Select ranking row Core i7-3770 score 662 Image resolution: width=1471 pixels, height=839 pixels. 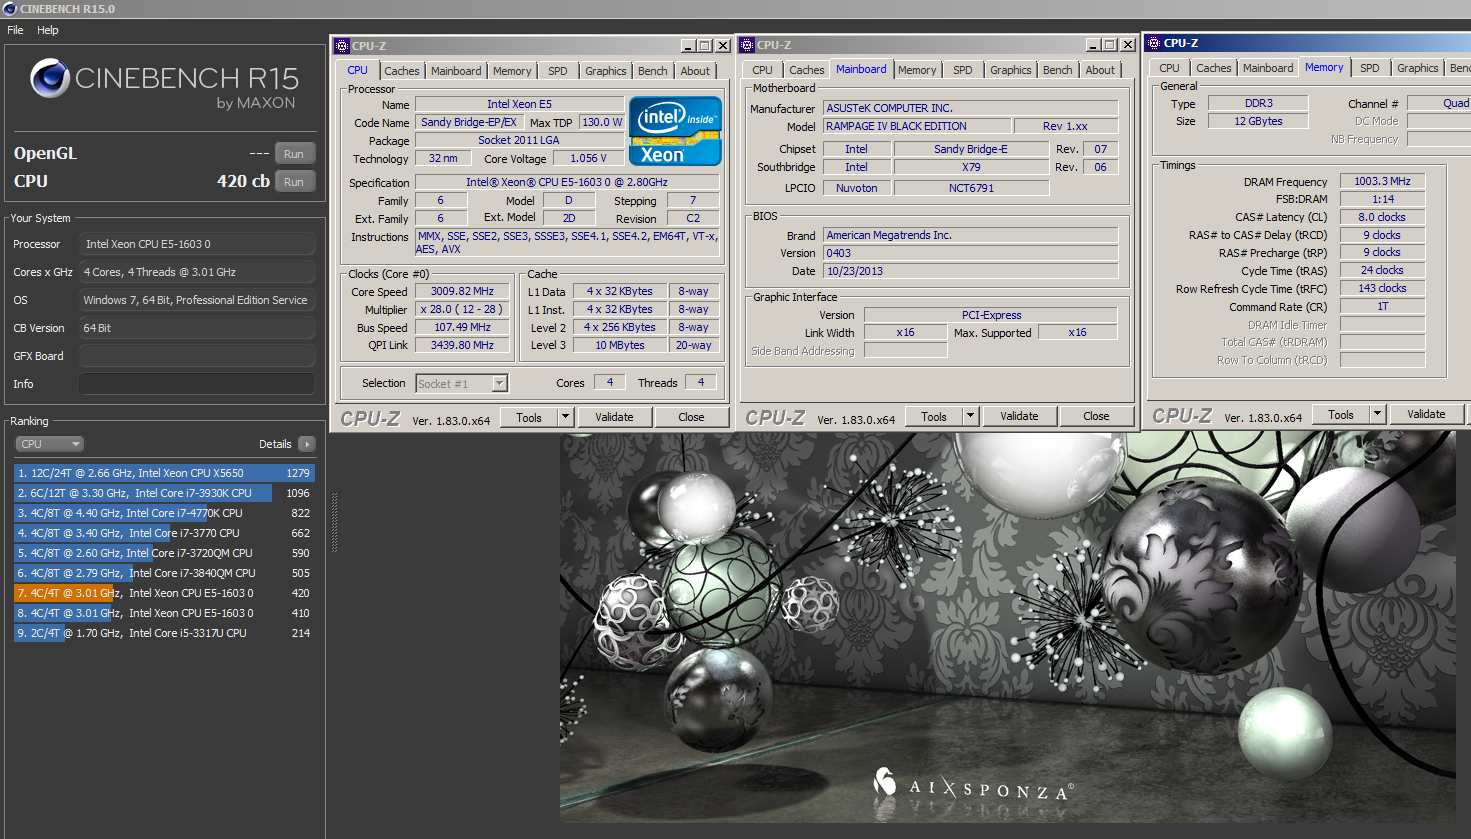164,533
